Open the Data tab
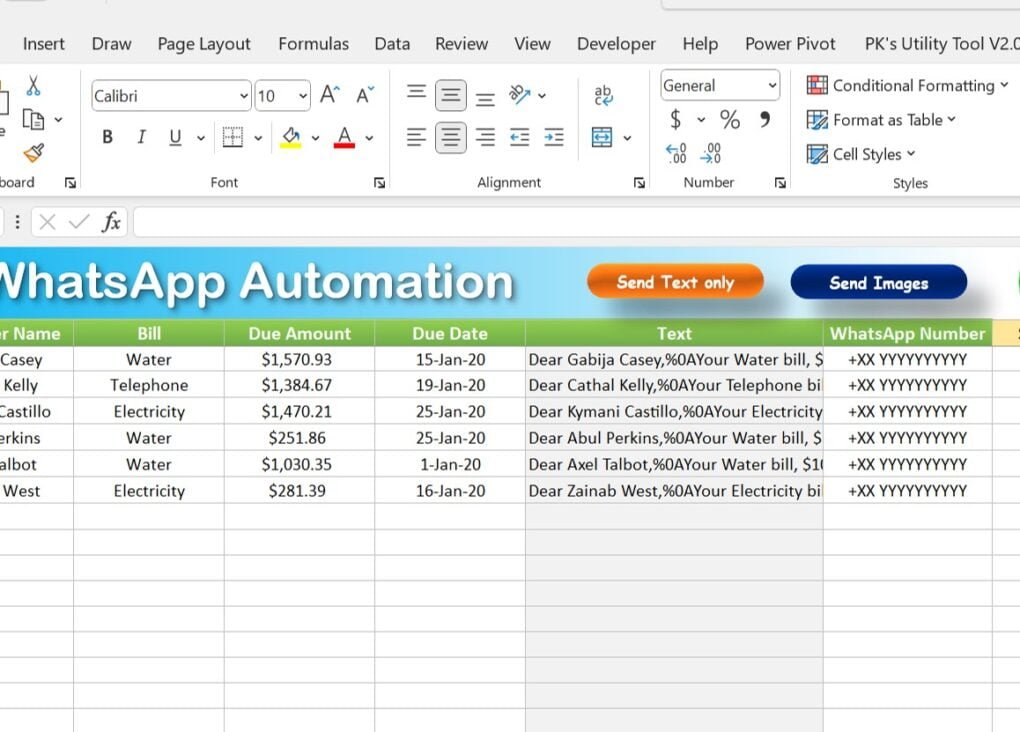Image resolution: width=1020 pixels, height=732 pixels. [392, 44]
